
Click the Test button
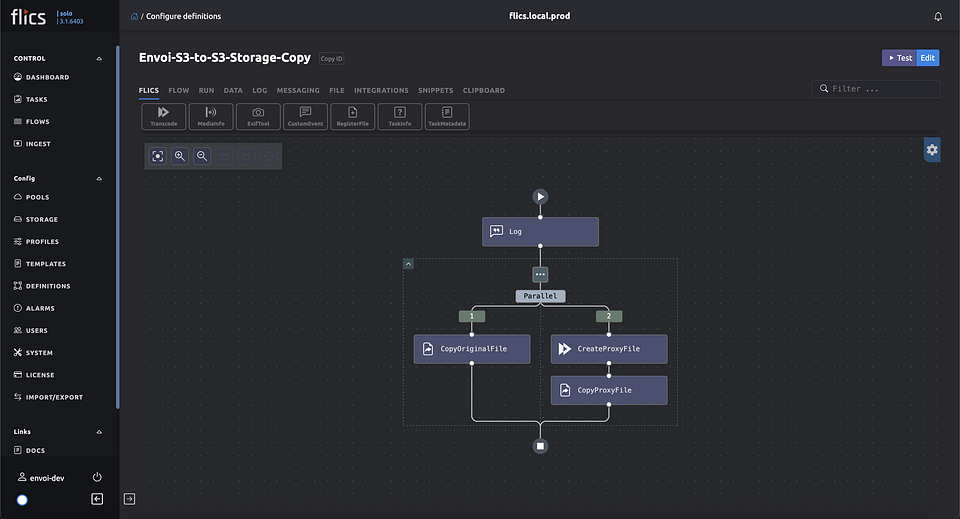point(898,58)
